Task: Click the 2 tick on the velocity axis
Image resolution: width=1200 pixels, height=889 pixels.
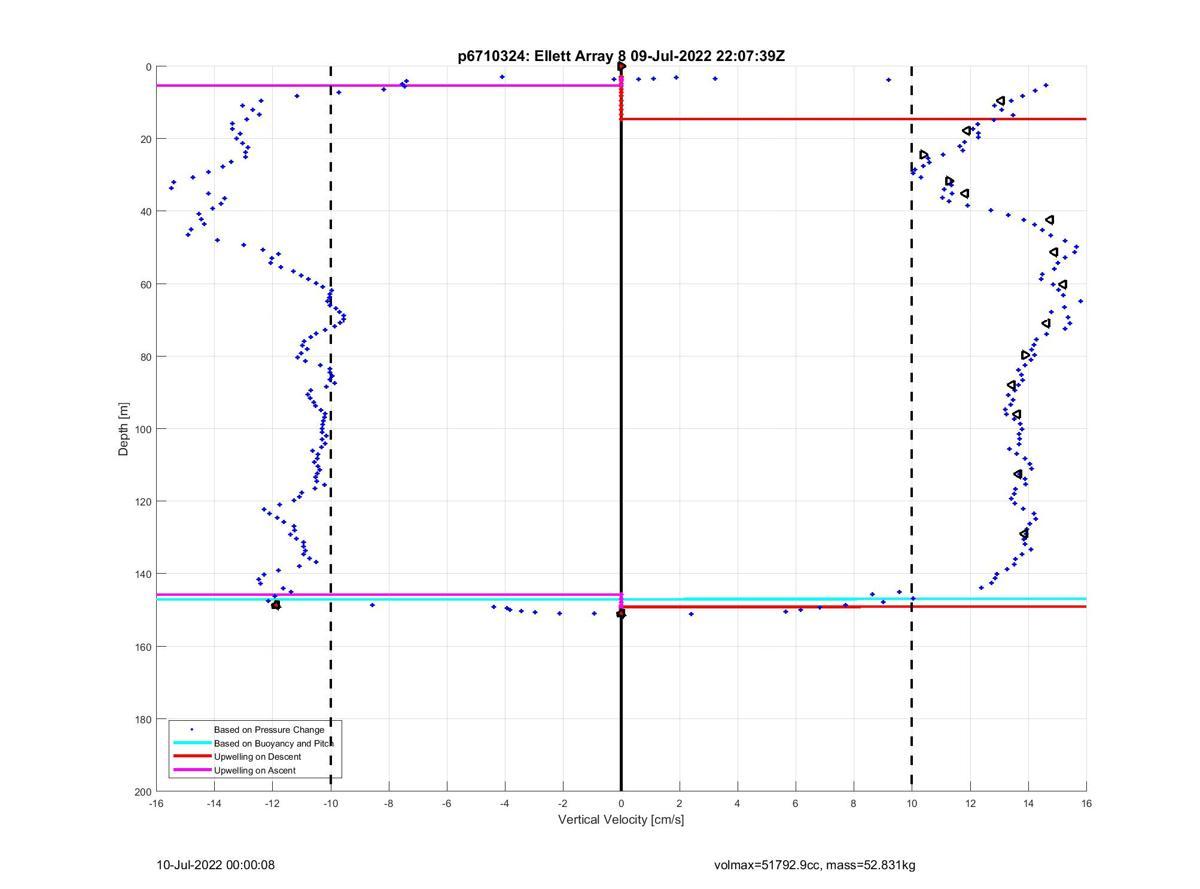Action: (x=679, y=803)
